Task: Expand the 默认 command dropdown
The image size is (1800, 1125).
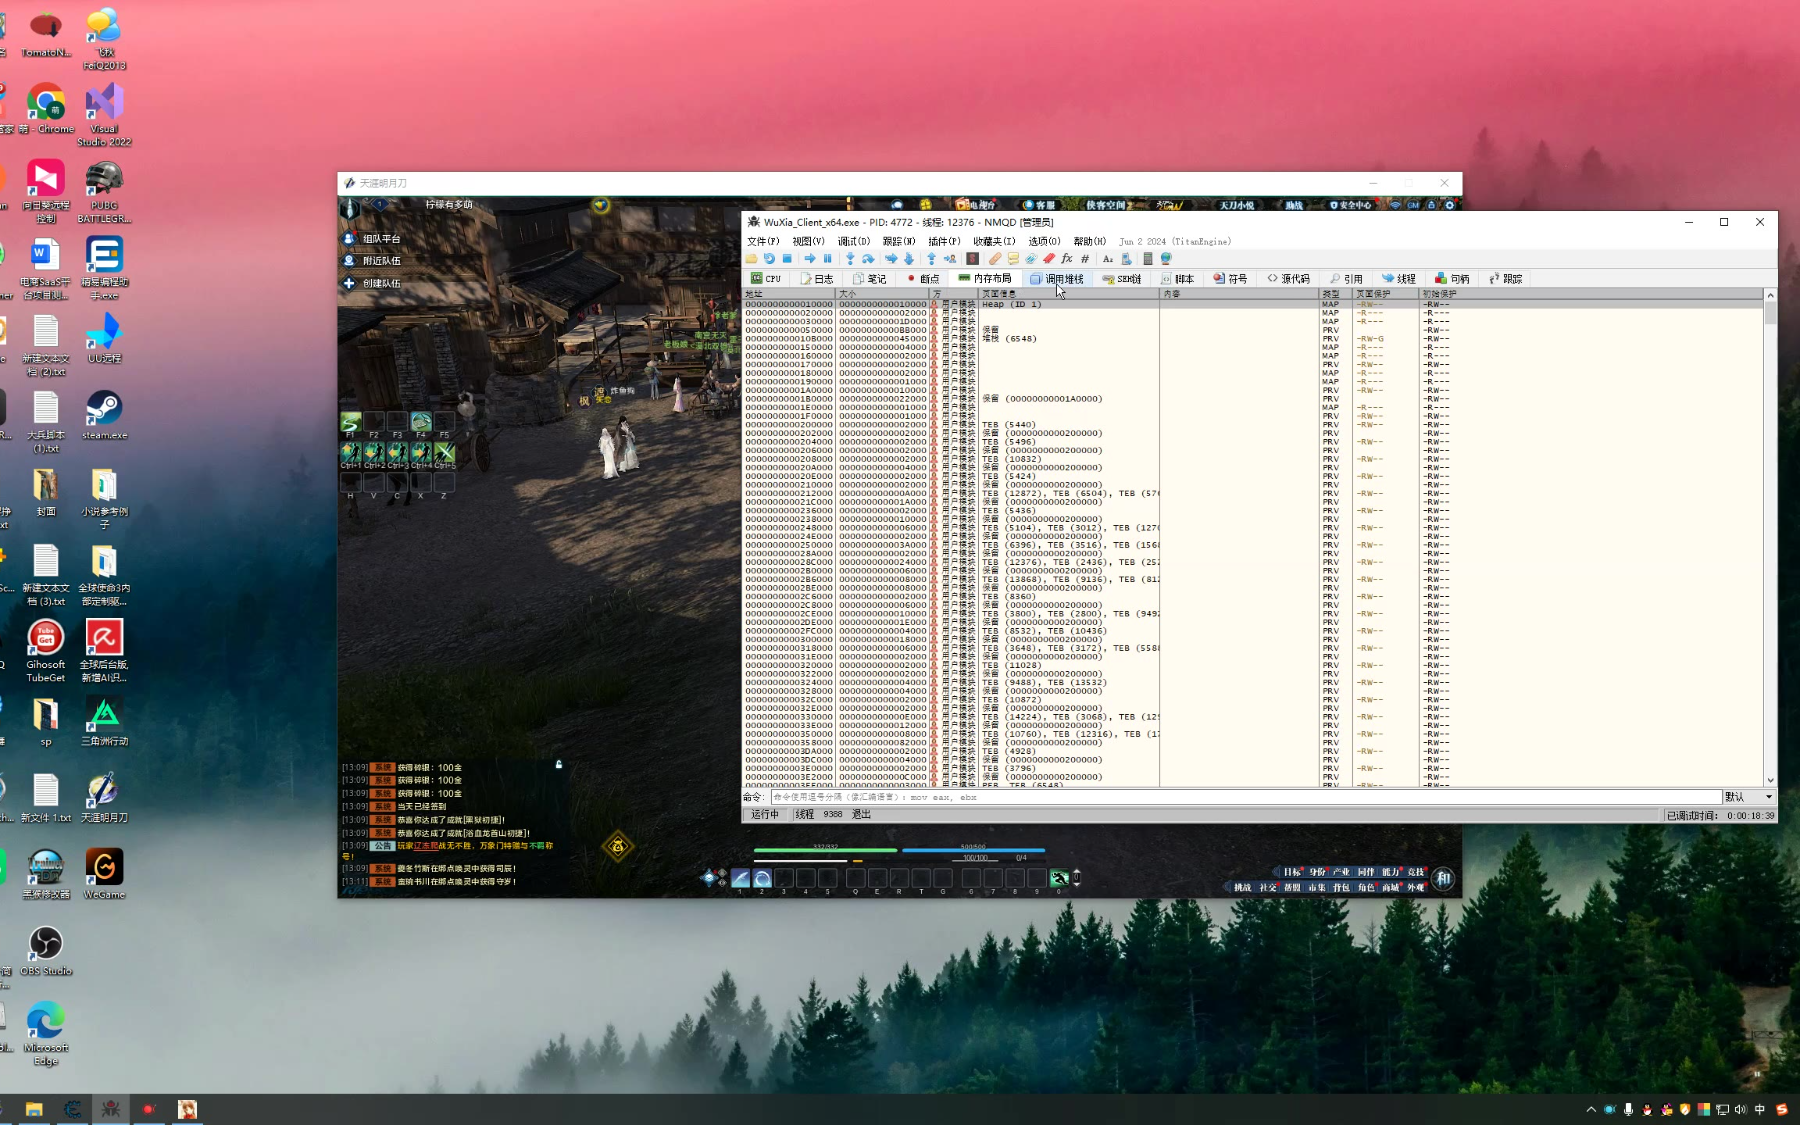Action: tap(1768, 797)
